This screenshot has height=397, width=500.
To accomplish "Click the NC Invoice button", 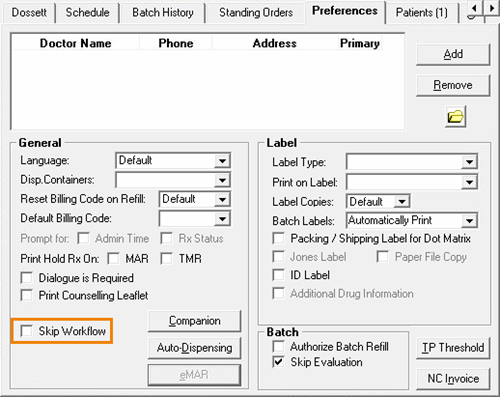I will pyautogui.click(x=453, y=379).
